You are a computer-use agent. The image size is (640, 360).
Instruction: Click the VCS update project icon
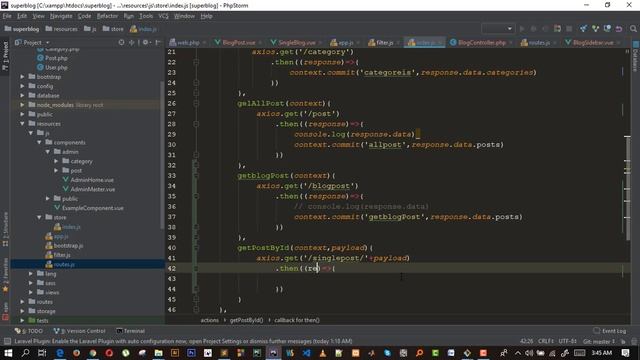coord(584,29)
